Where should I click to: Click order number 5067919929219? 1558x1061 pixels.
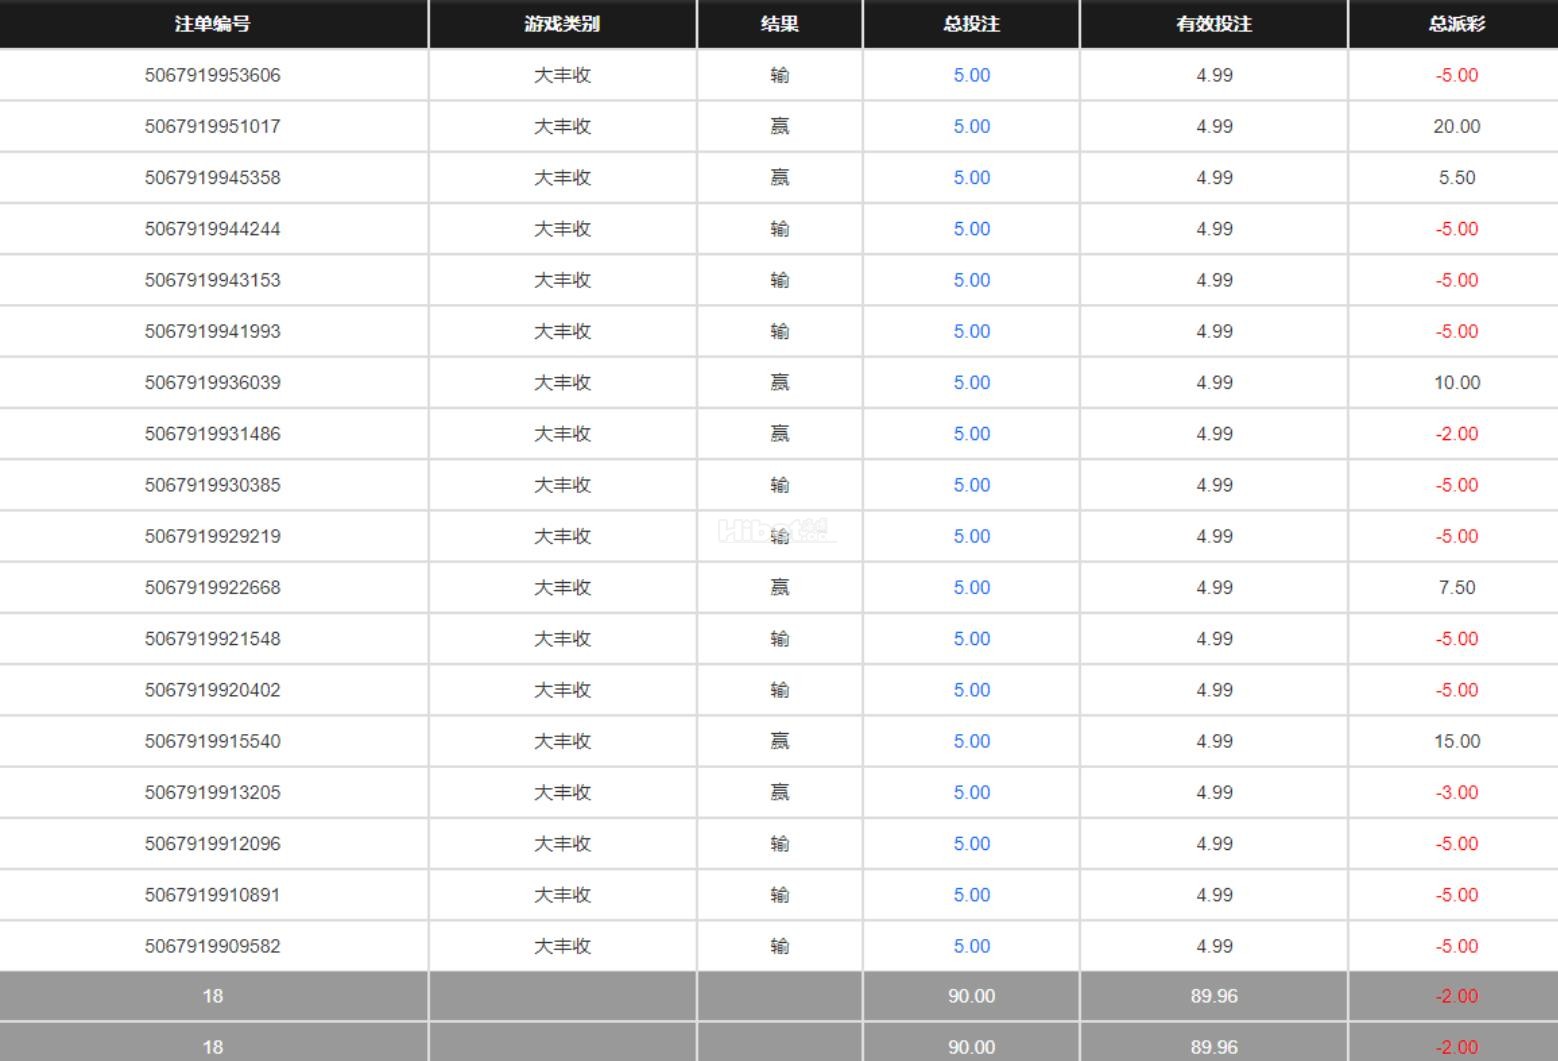[212, 536]
